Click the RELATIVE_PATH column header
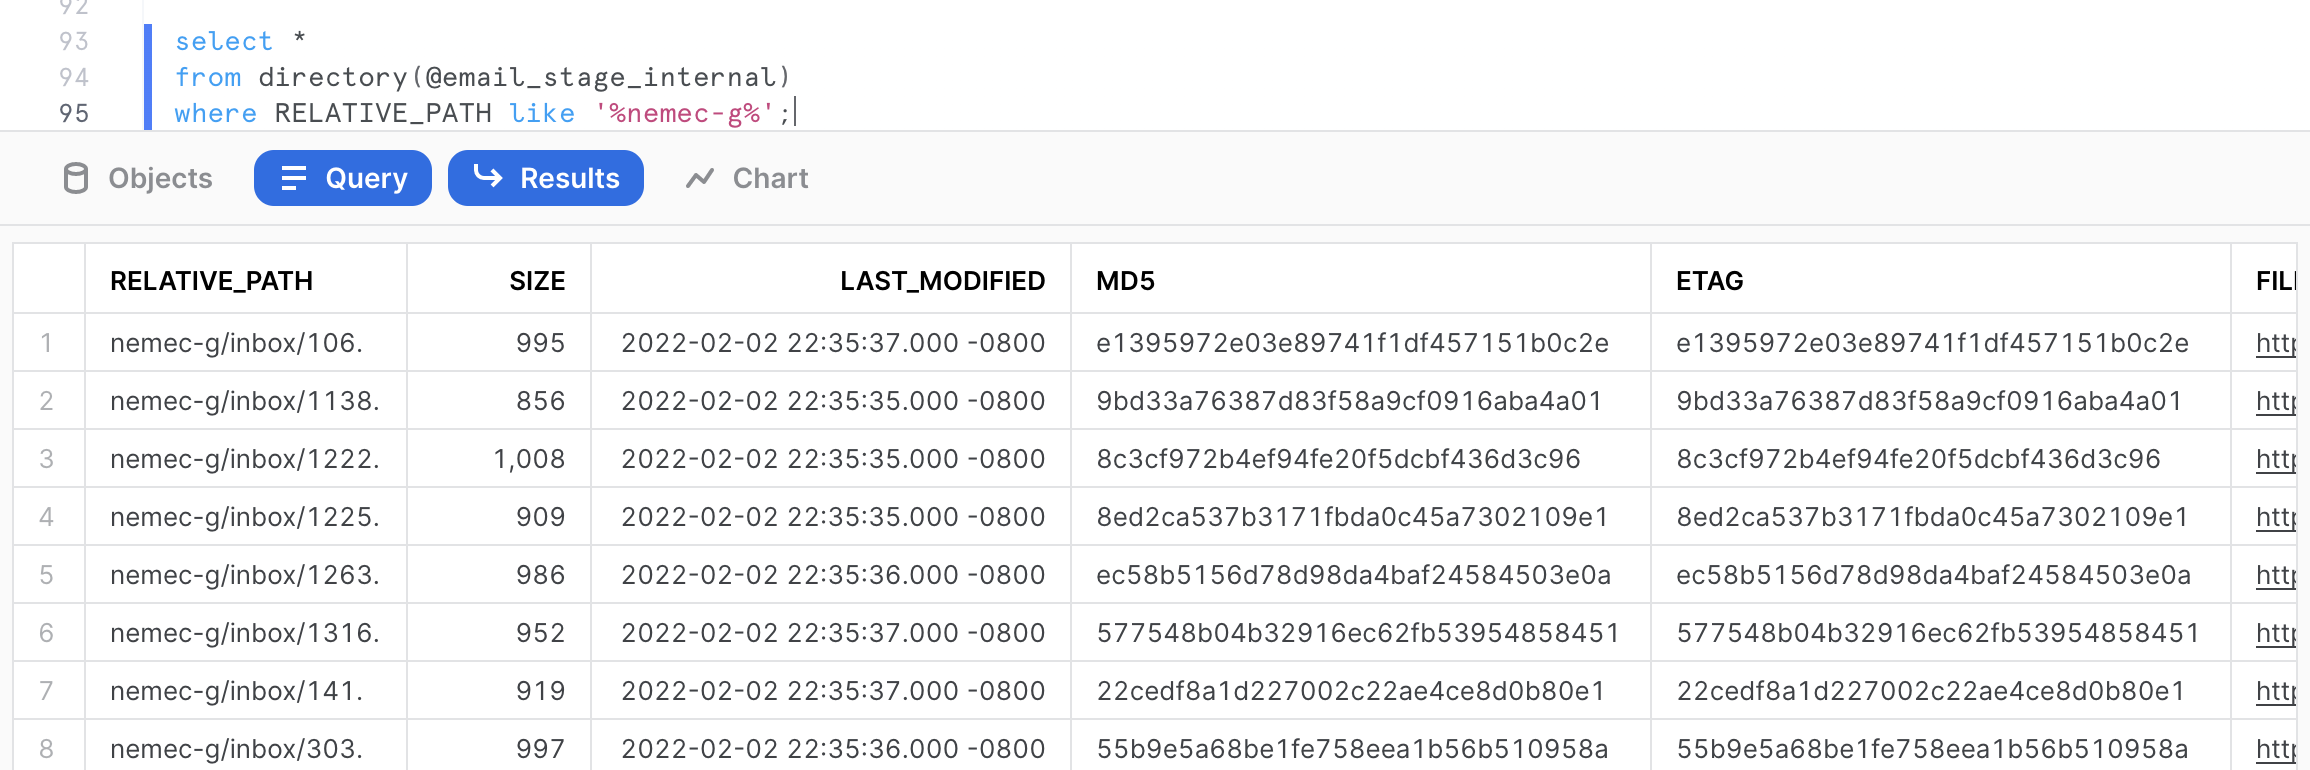 (212, 281)
